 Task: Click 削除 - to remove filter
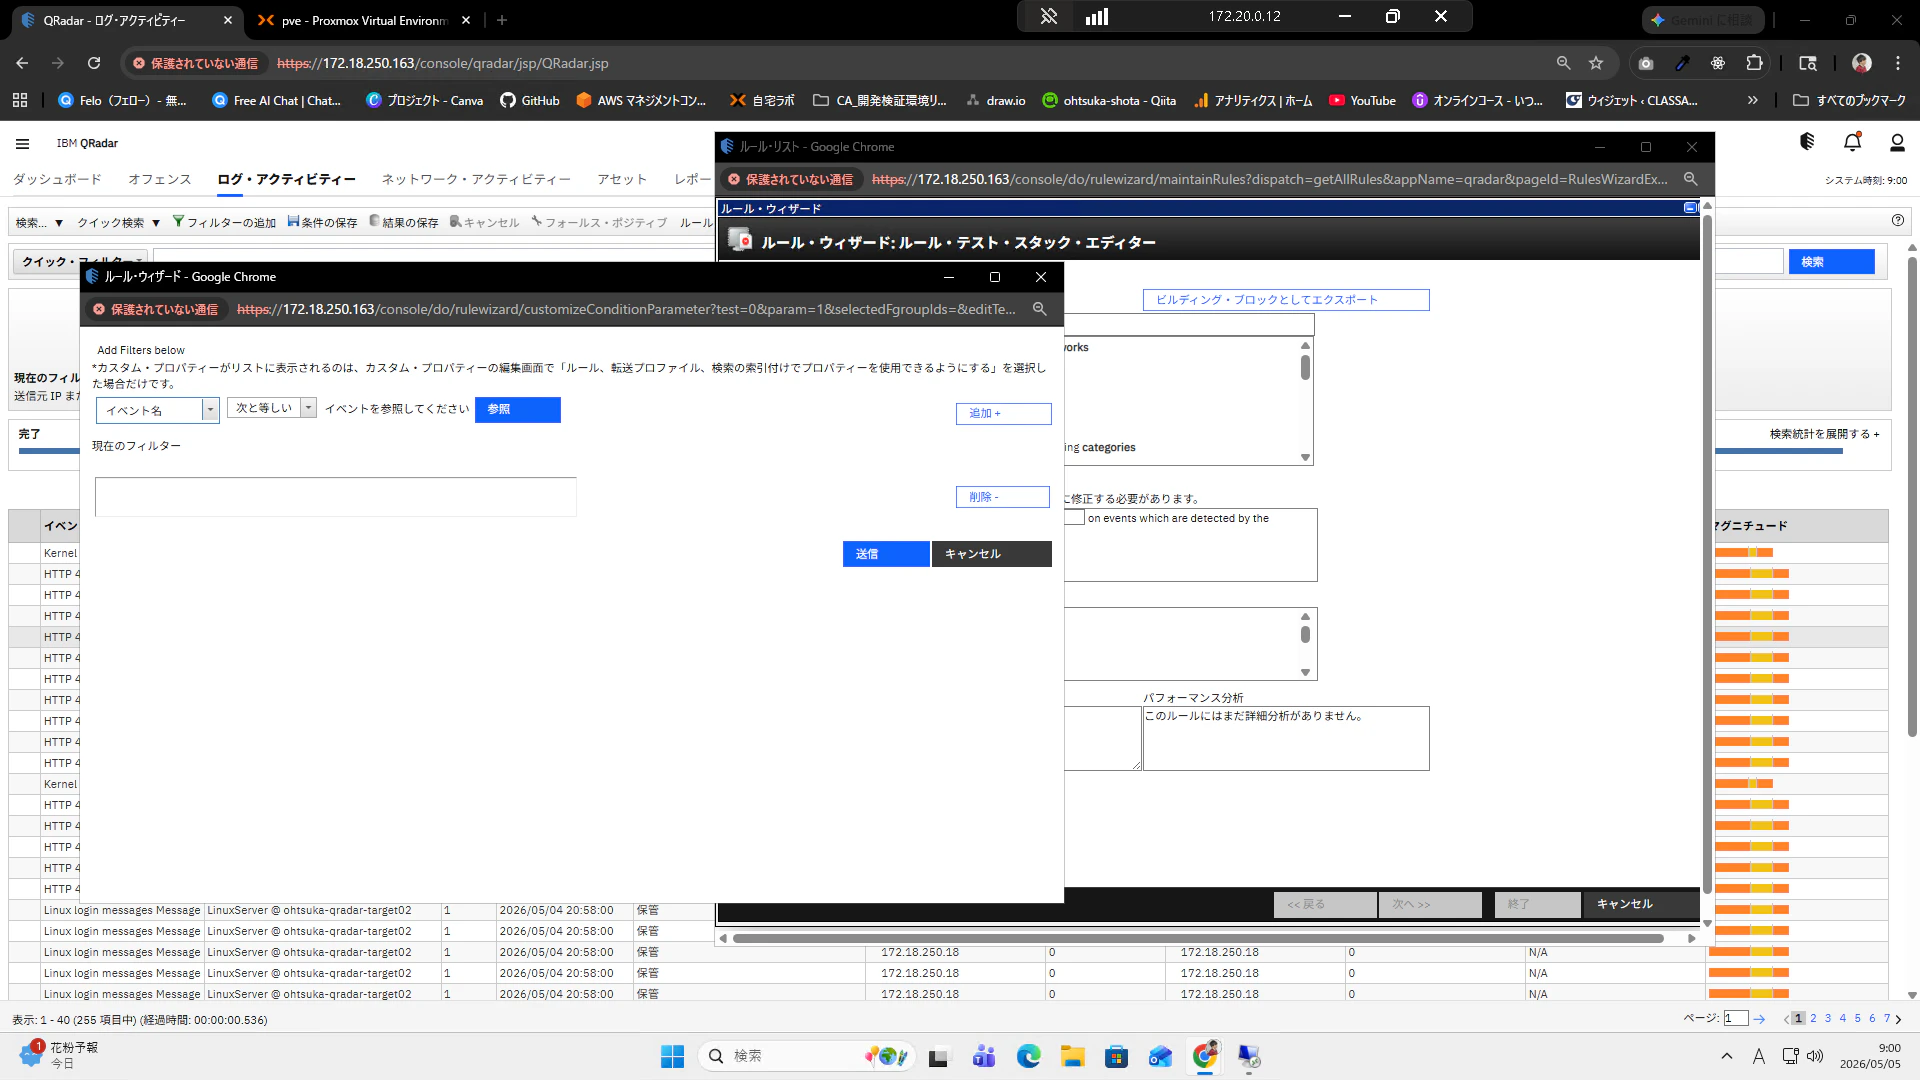(x=1002, y=497)
